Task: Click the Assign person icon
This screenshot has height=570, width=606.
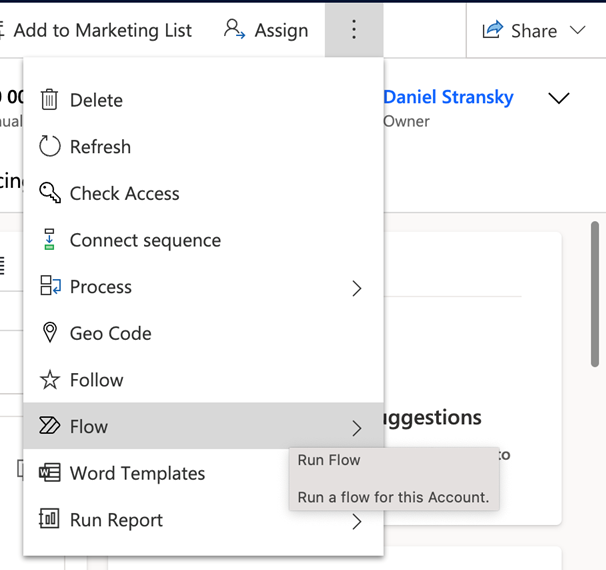Action: (234, 30)
